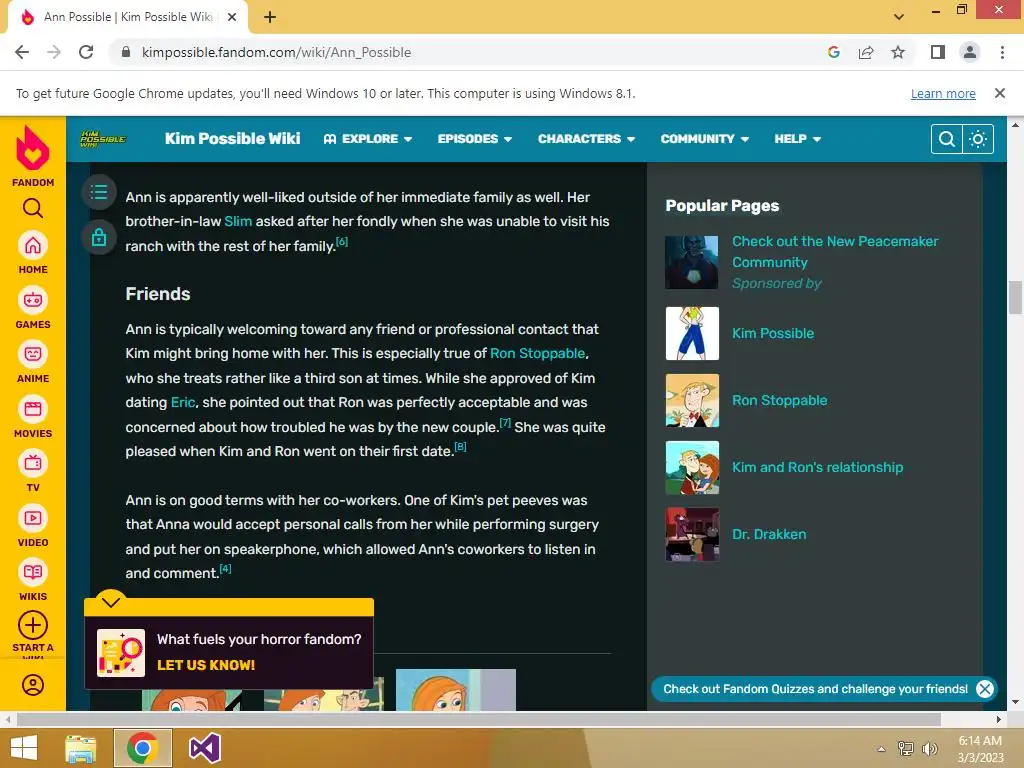Screen dimensions: 1024x768
Task: Click the Ron Stoppable popular page thumbnail
Action: [692, 400]
